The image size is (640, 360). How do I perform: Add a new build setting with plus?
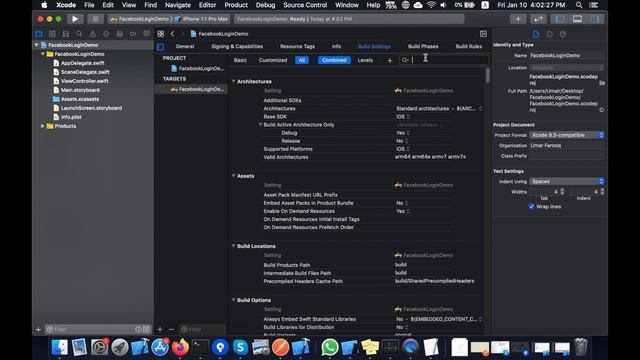click(390, 60)
